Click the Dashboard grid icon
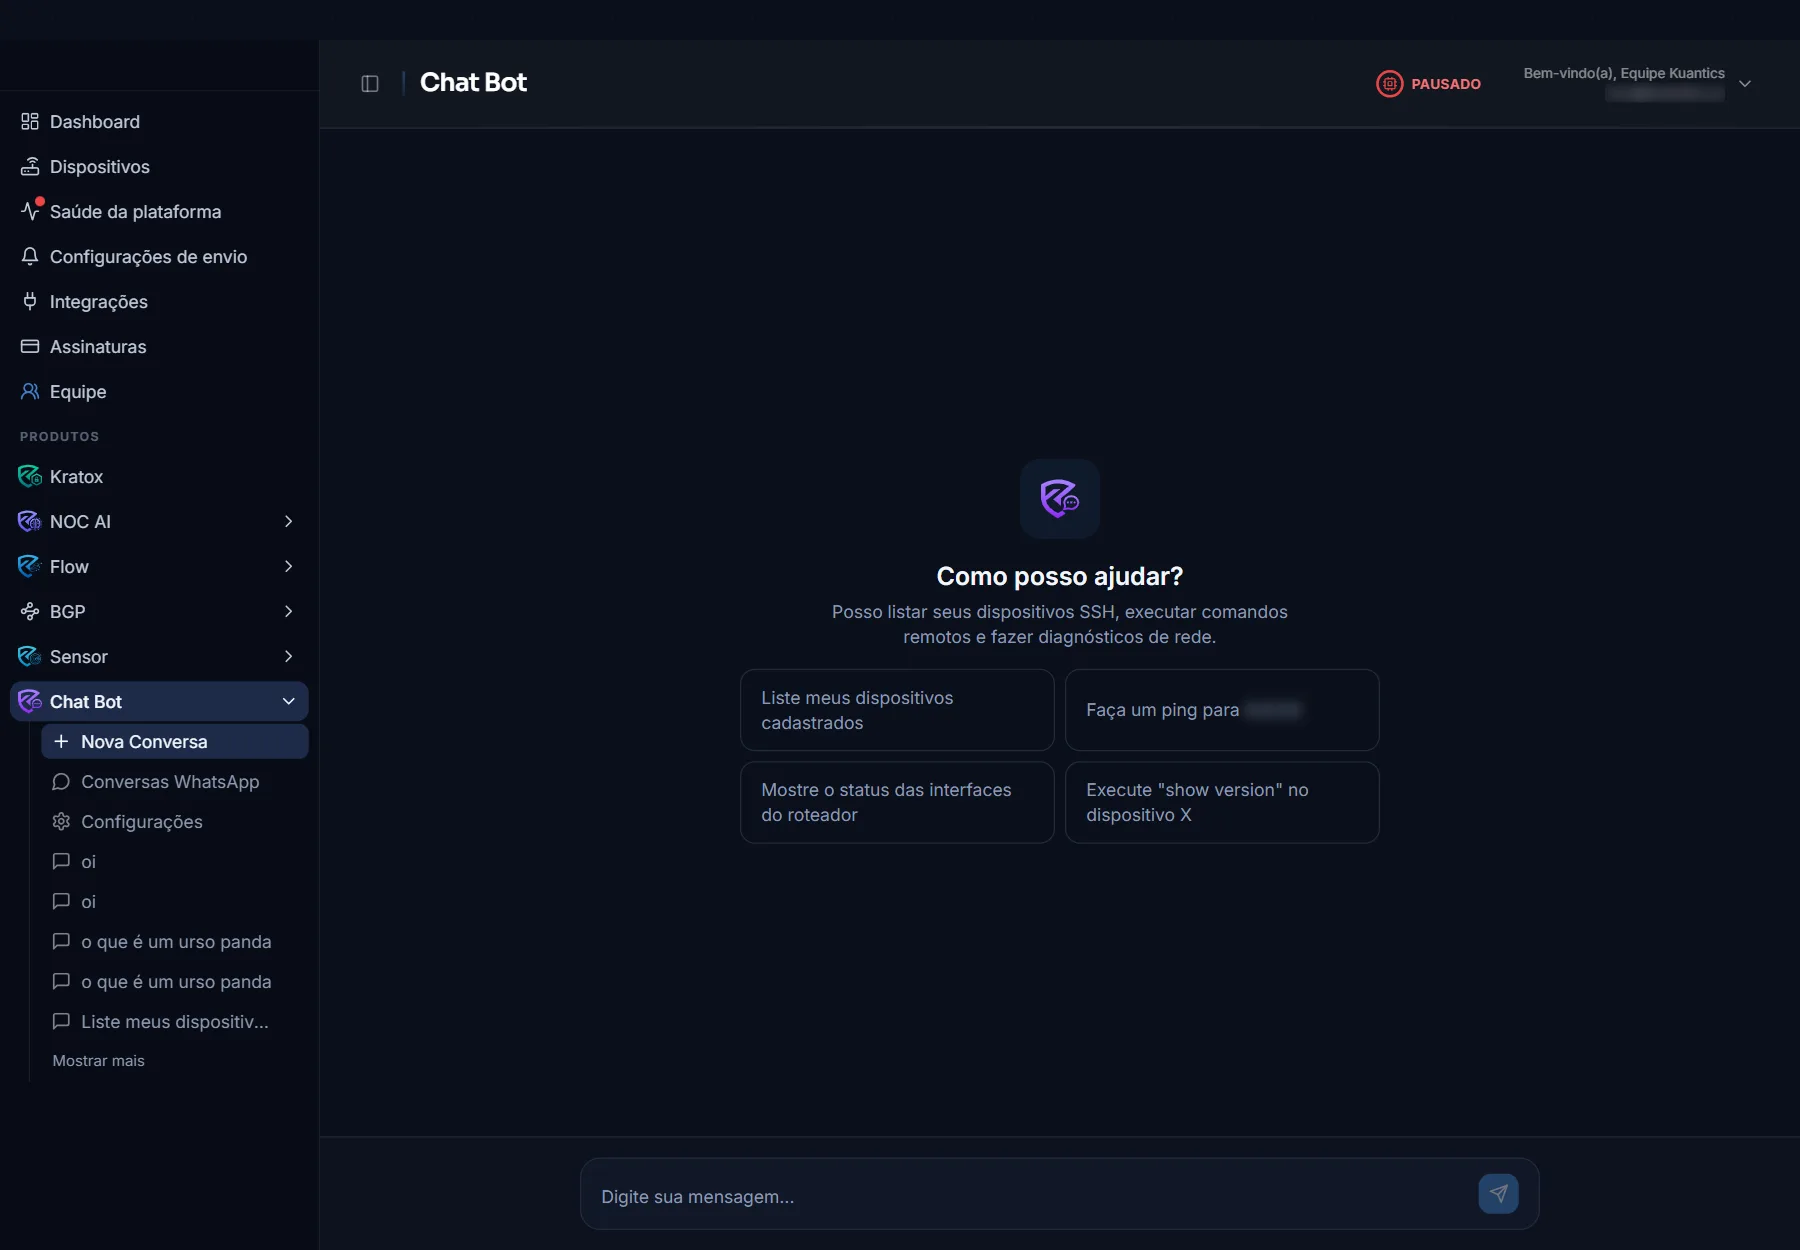The image size is (1800, 1250). click(30, 122)
